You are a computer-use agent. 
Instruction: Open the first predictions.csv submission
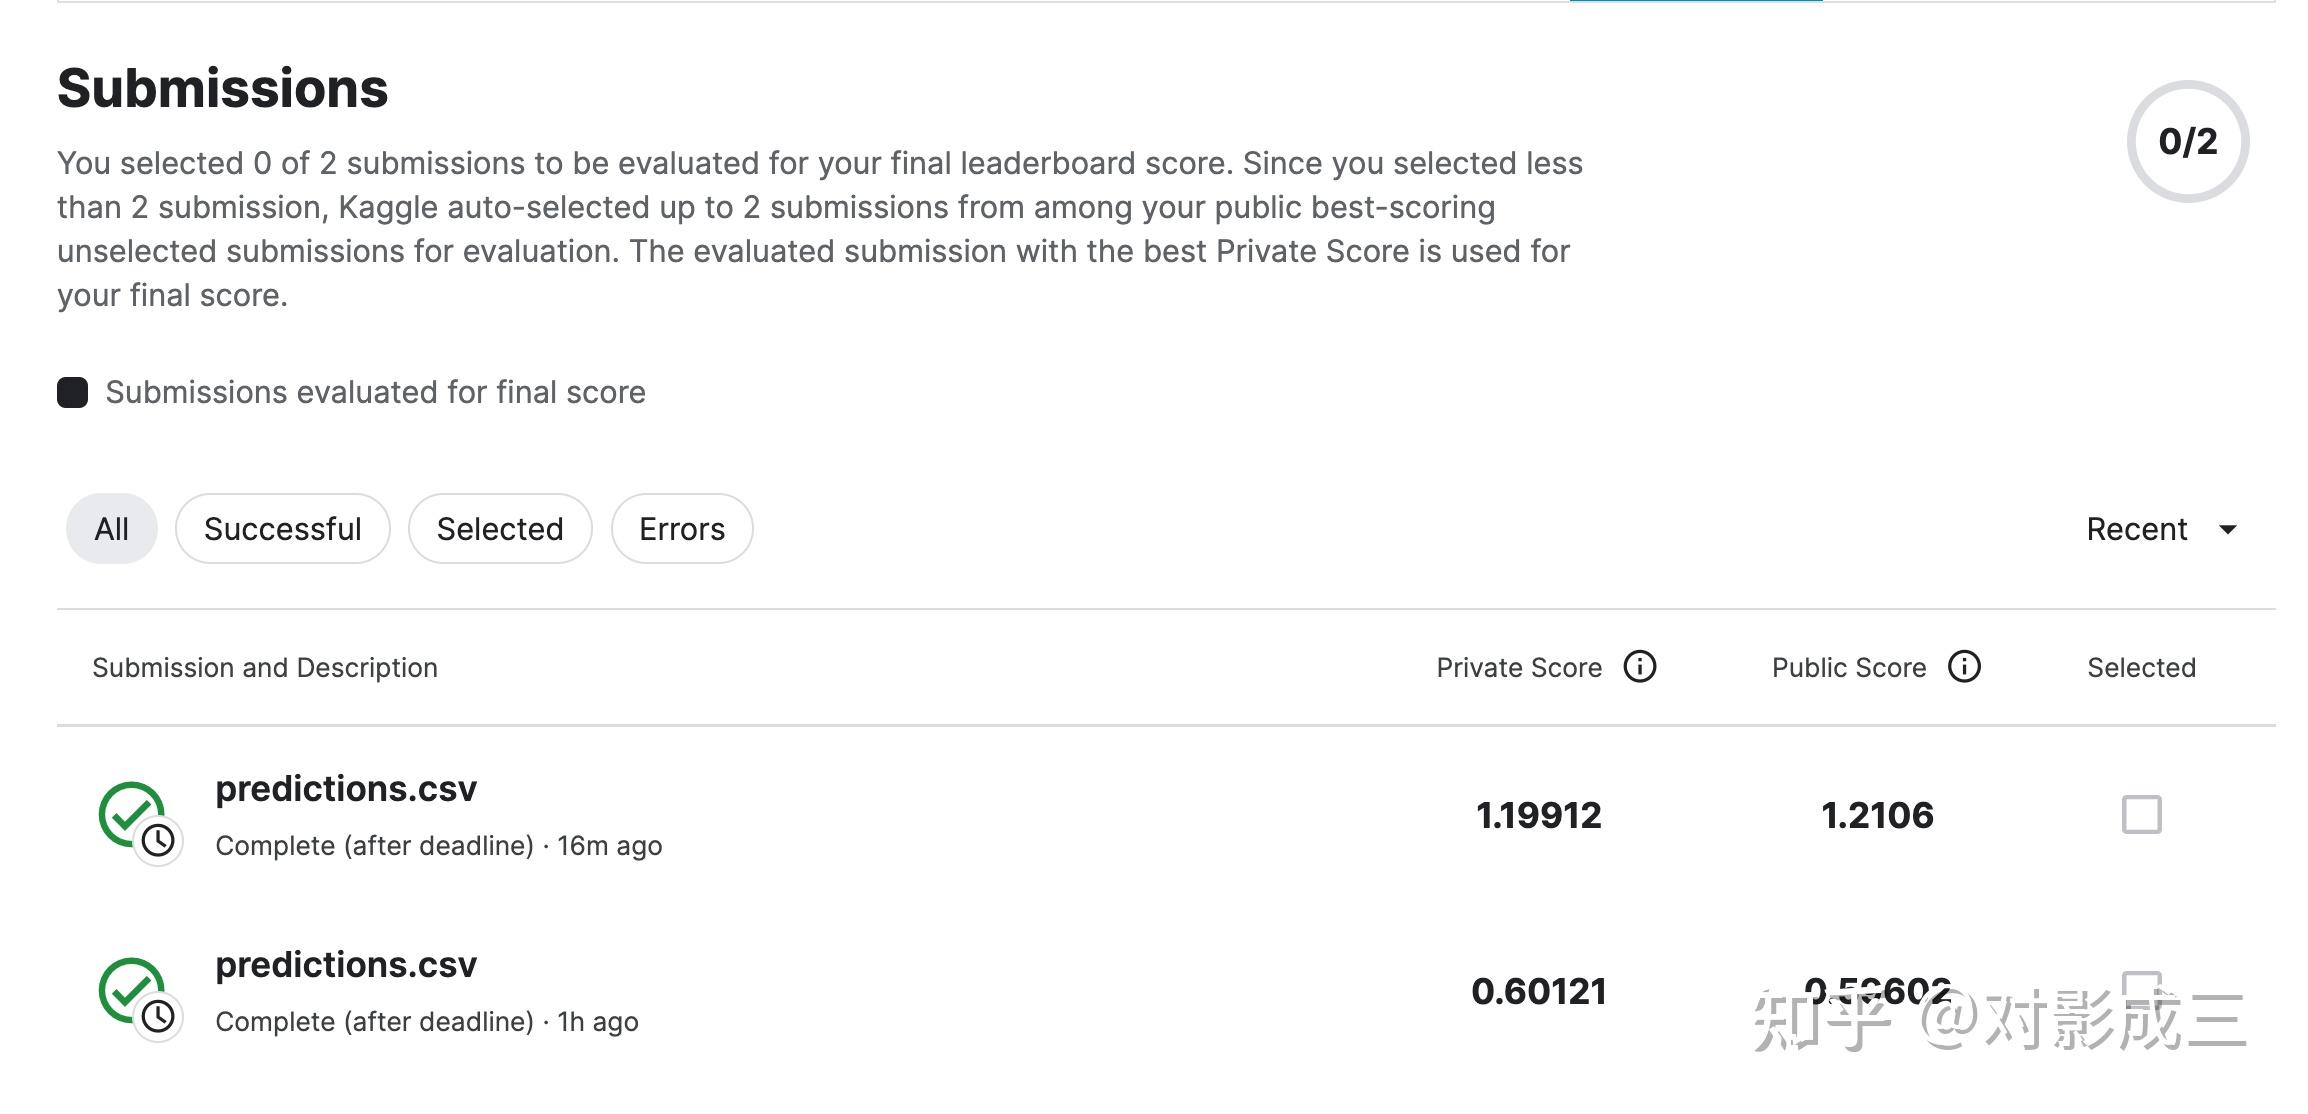tap(346, 789)
